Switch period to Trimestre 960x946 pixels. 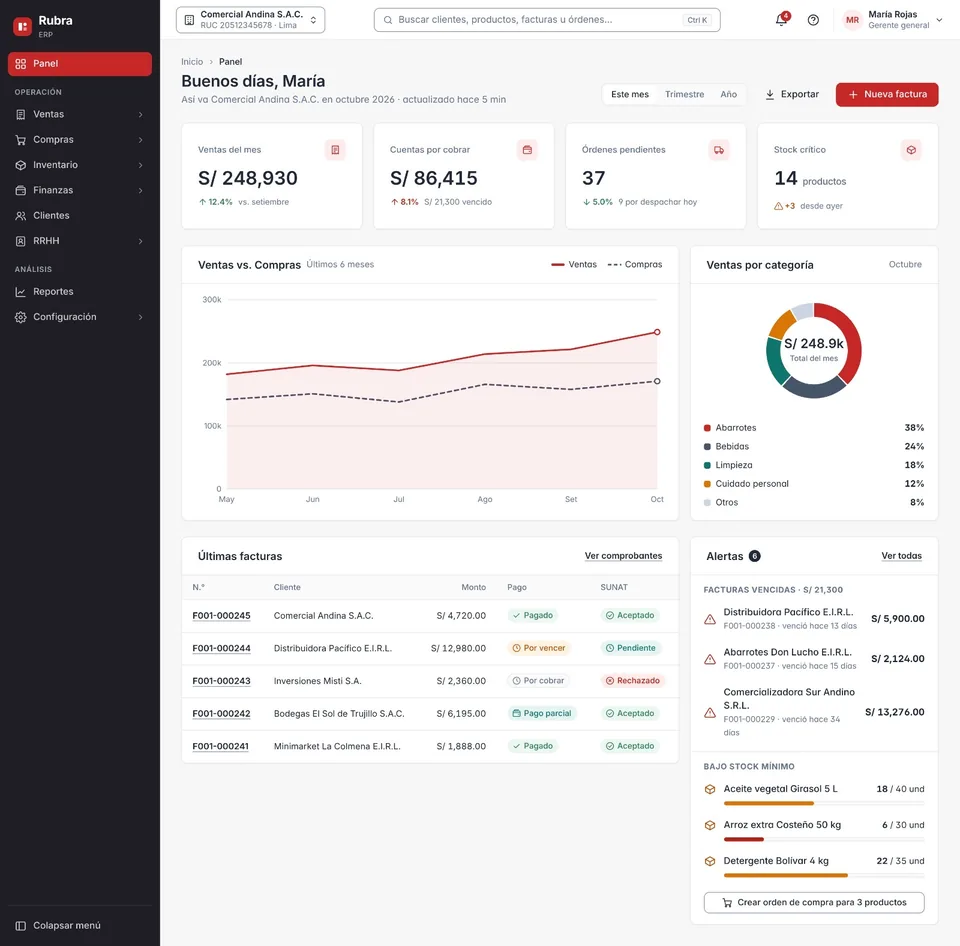point(684,94)
